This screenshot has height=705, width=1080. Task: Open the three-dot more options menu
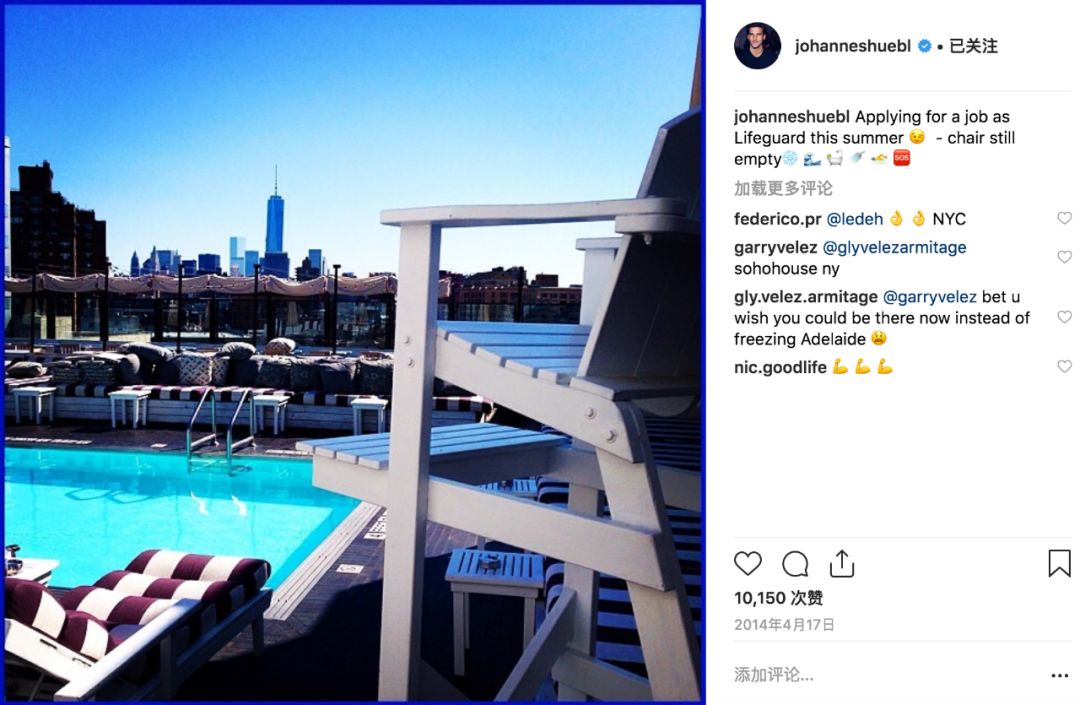(x=1060, y=675)
